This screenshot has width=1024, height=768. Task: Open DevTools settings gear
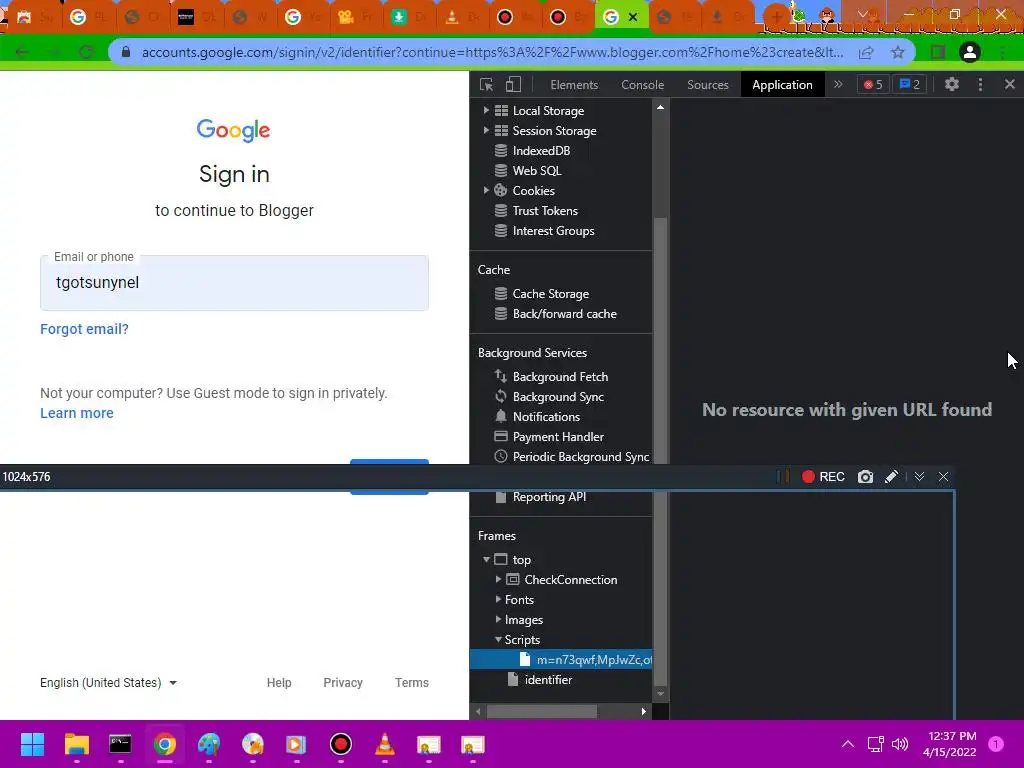click(952, 84)
